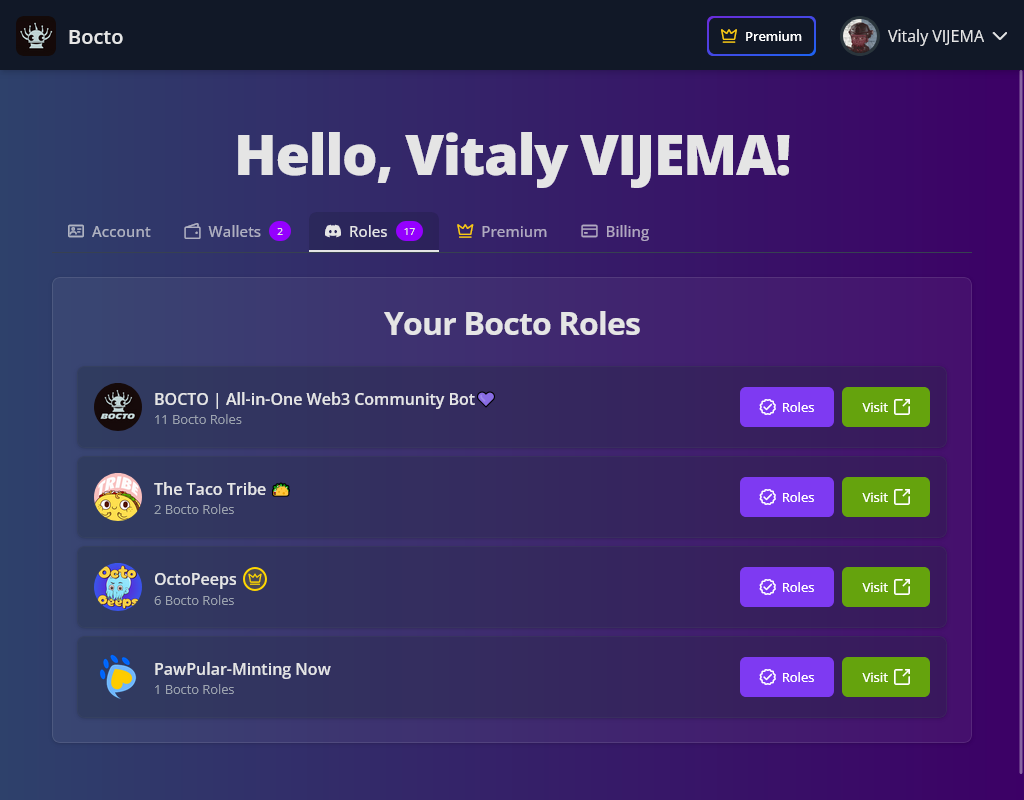Open roles list for OctoPeeps
The width and height of the screenshot is (1024, 800).
[x=786, y=587]
